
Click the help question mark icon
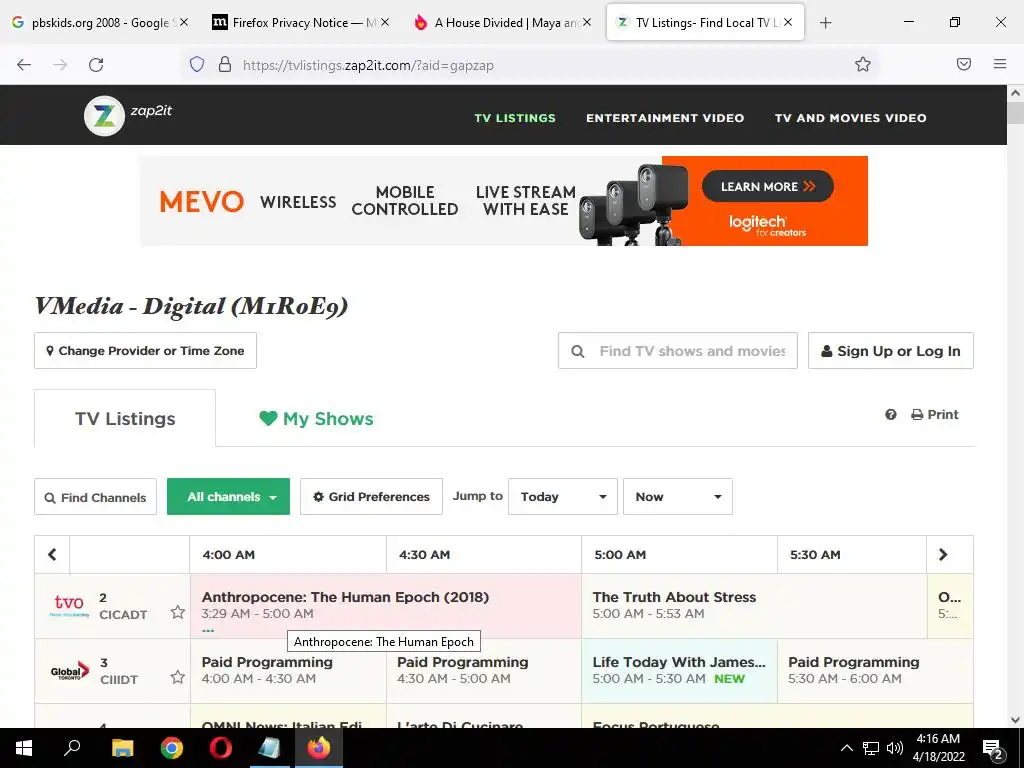click(891, 415)
